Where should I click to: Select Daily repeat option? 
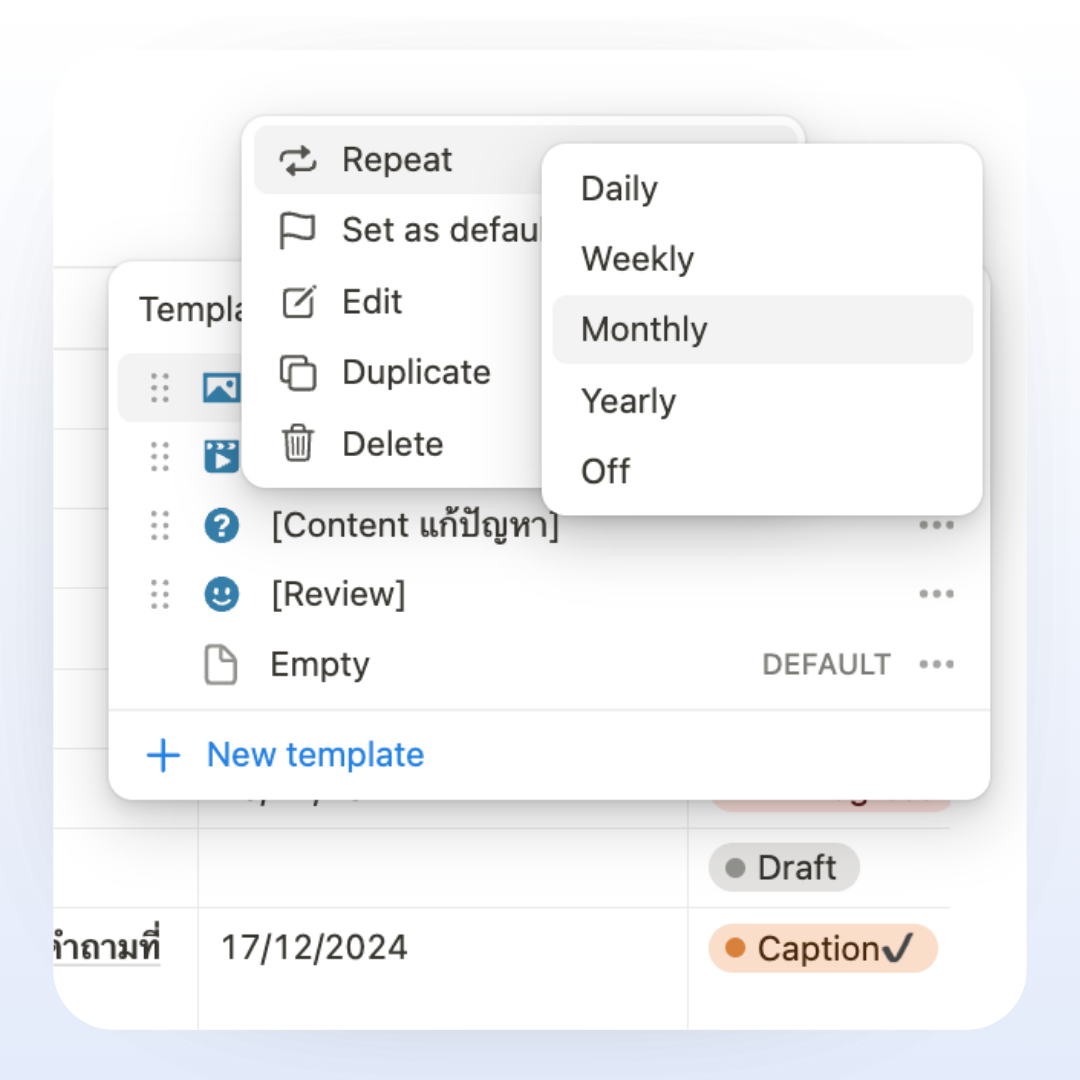point(619,189)
